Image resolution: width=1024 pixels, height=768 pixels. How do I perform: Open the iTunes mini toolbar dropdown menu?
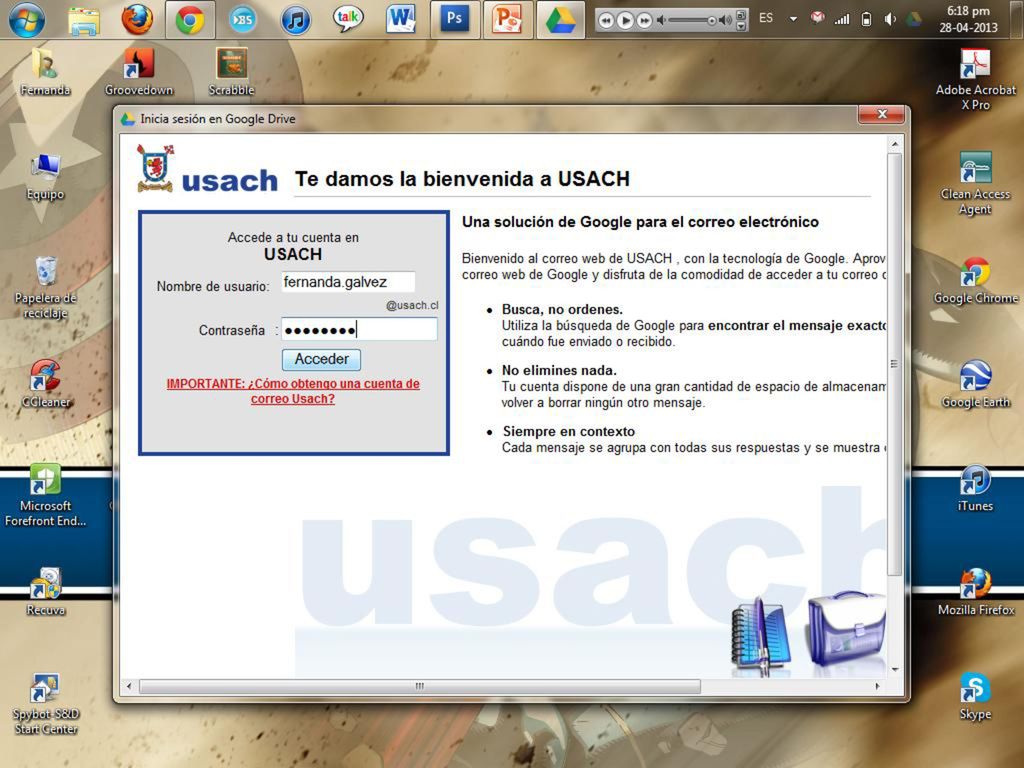(x=741, y=27)
